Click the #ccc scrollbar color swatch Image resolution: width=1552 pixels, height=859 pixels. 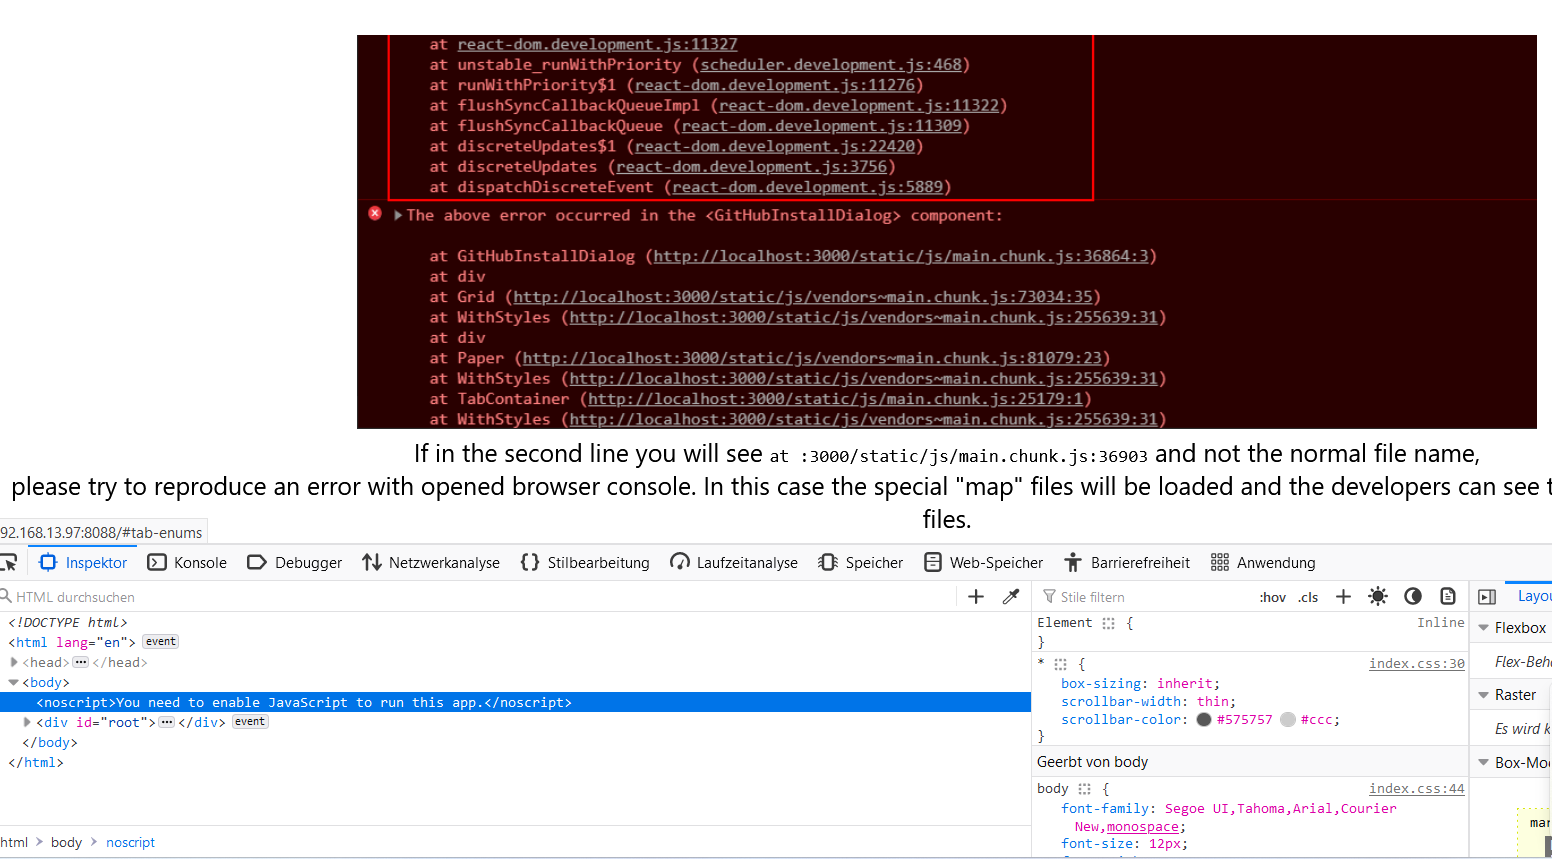[x=1288, y=719]
